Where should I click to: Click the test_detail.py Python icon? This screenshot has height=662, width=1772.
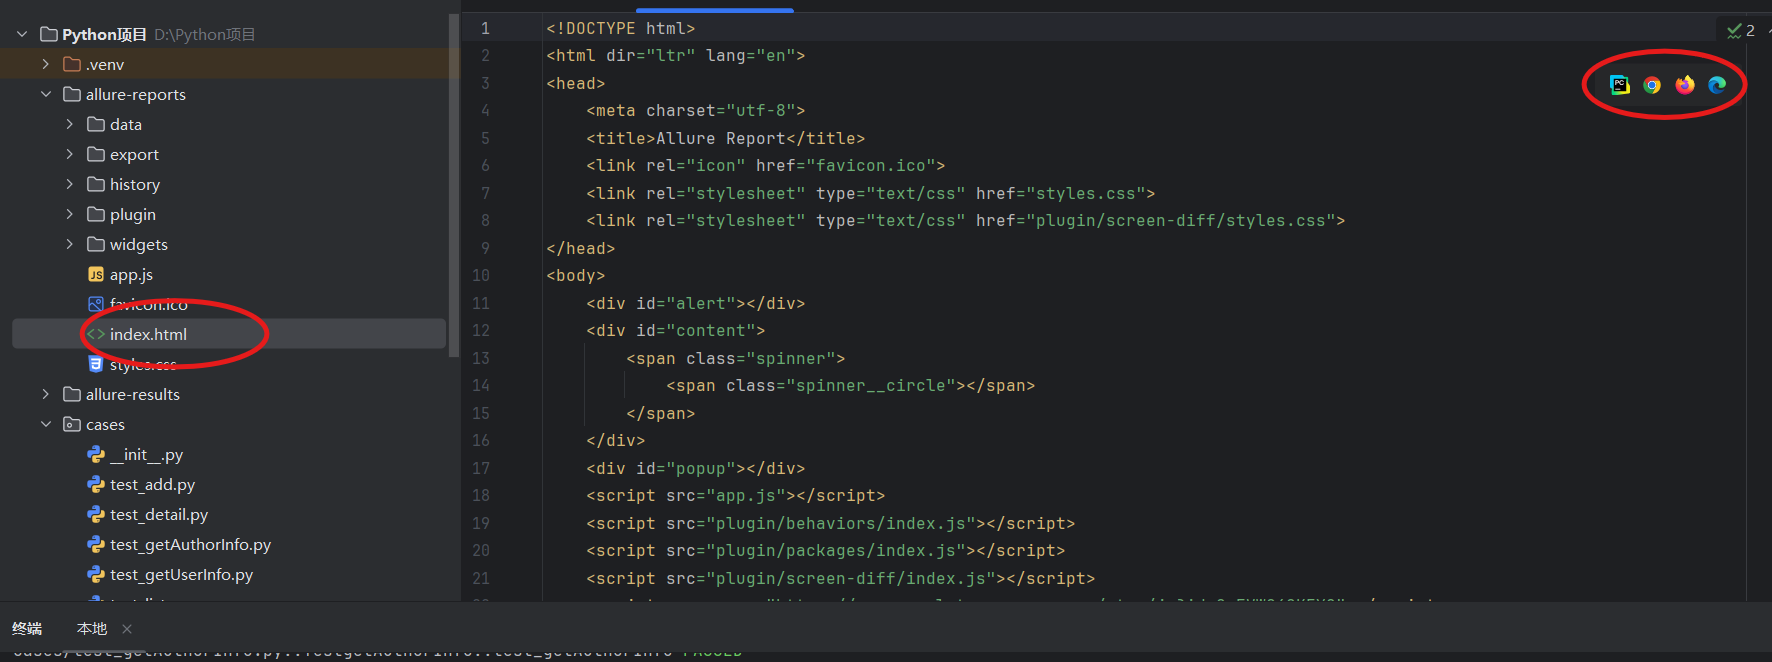tap(96, 514)
